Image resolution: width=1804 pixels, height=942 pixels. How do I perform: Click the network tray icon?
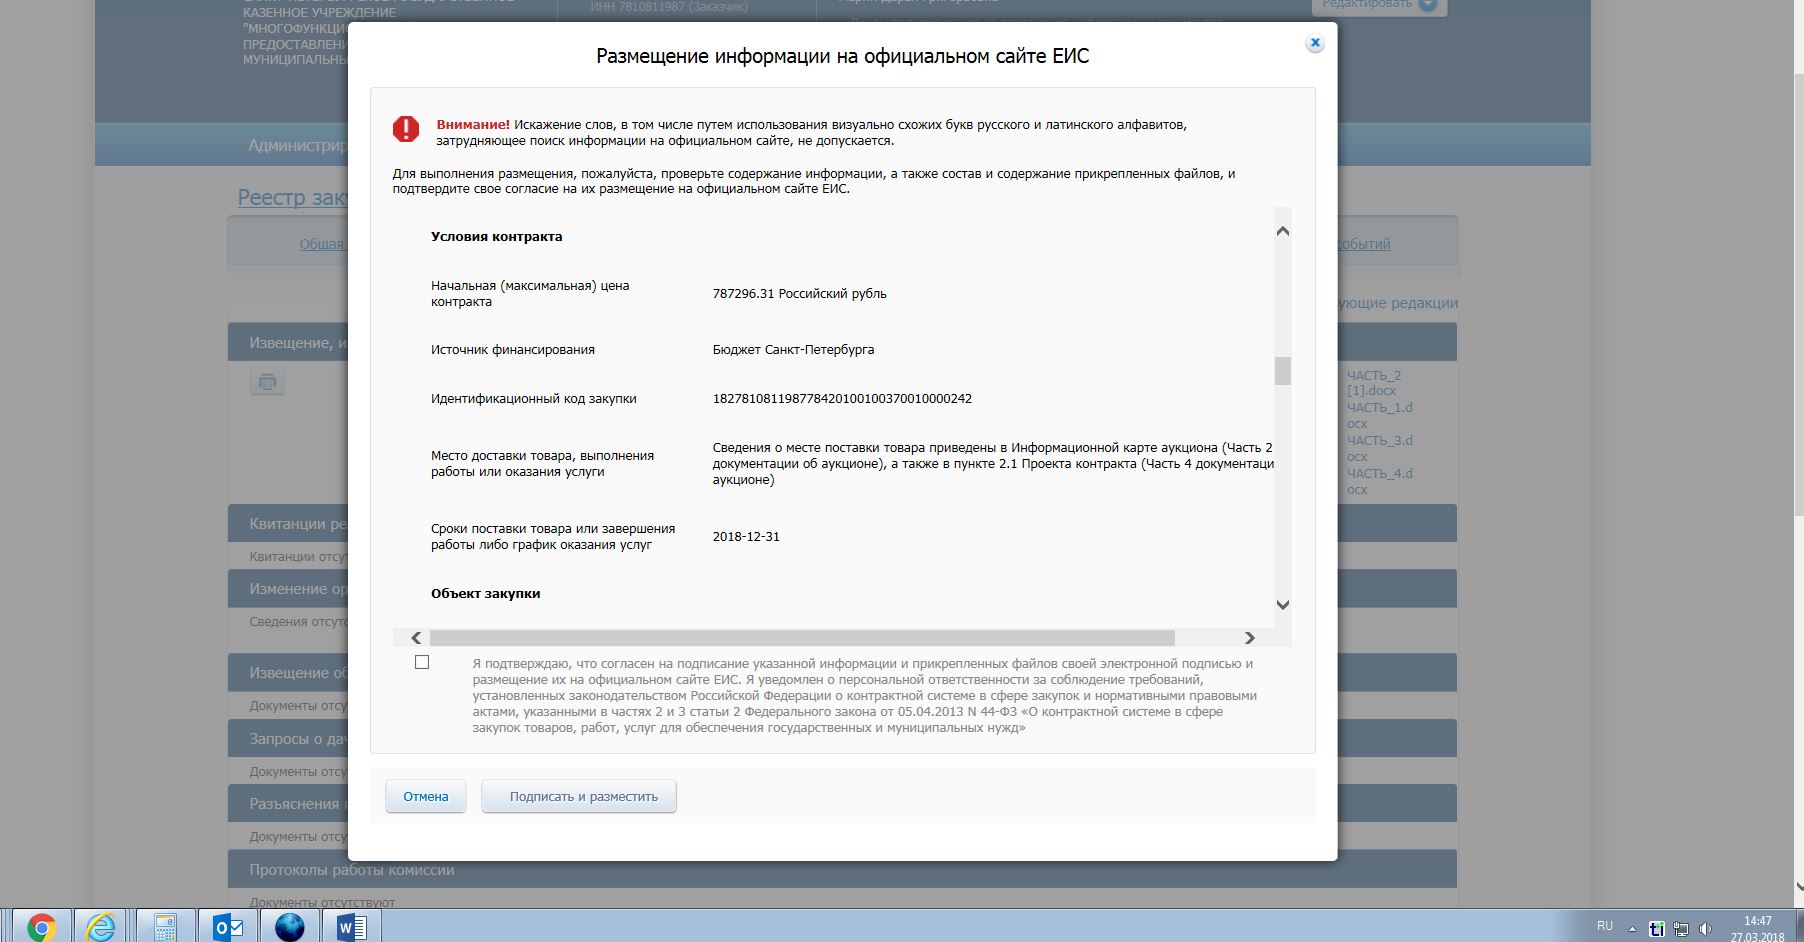(x=1681, y=929)
